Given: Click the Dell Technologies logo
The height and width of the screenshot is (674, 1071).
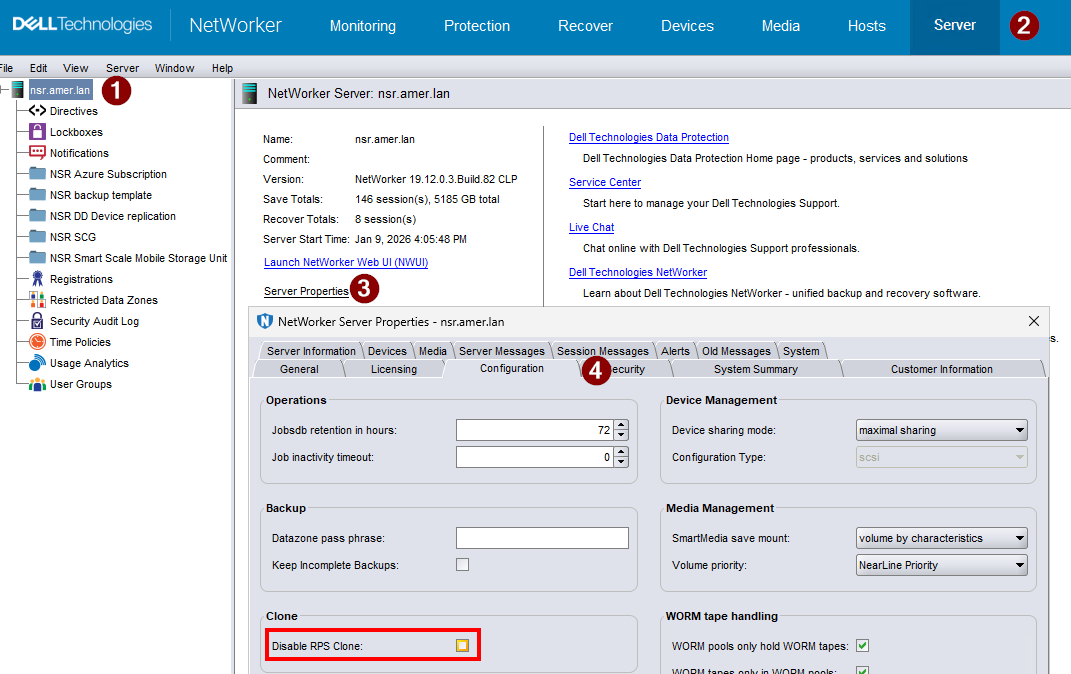Looking at the screenshot, I should point(82,25).
